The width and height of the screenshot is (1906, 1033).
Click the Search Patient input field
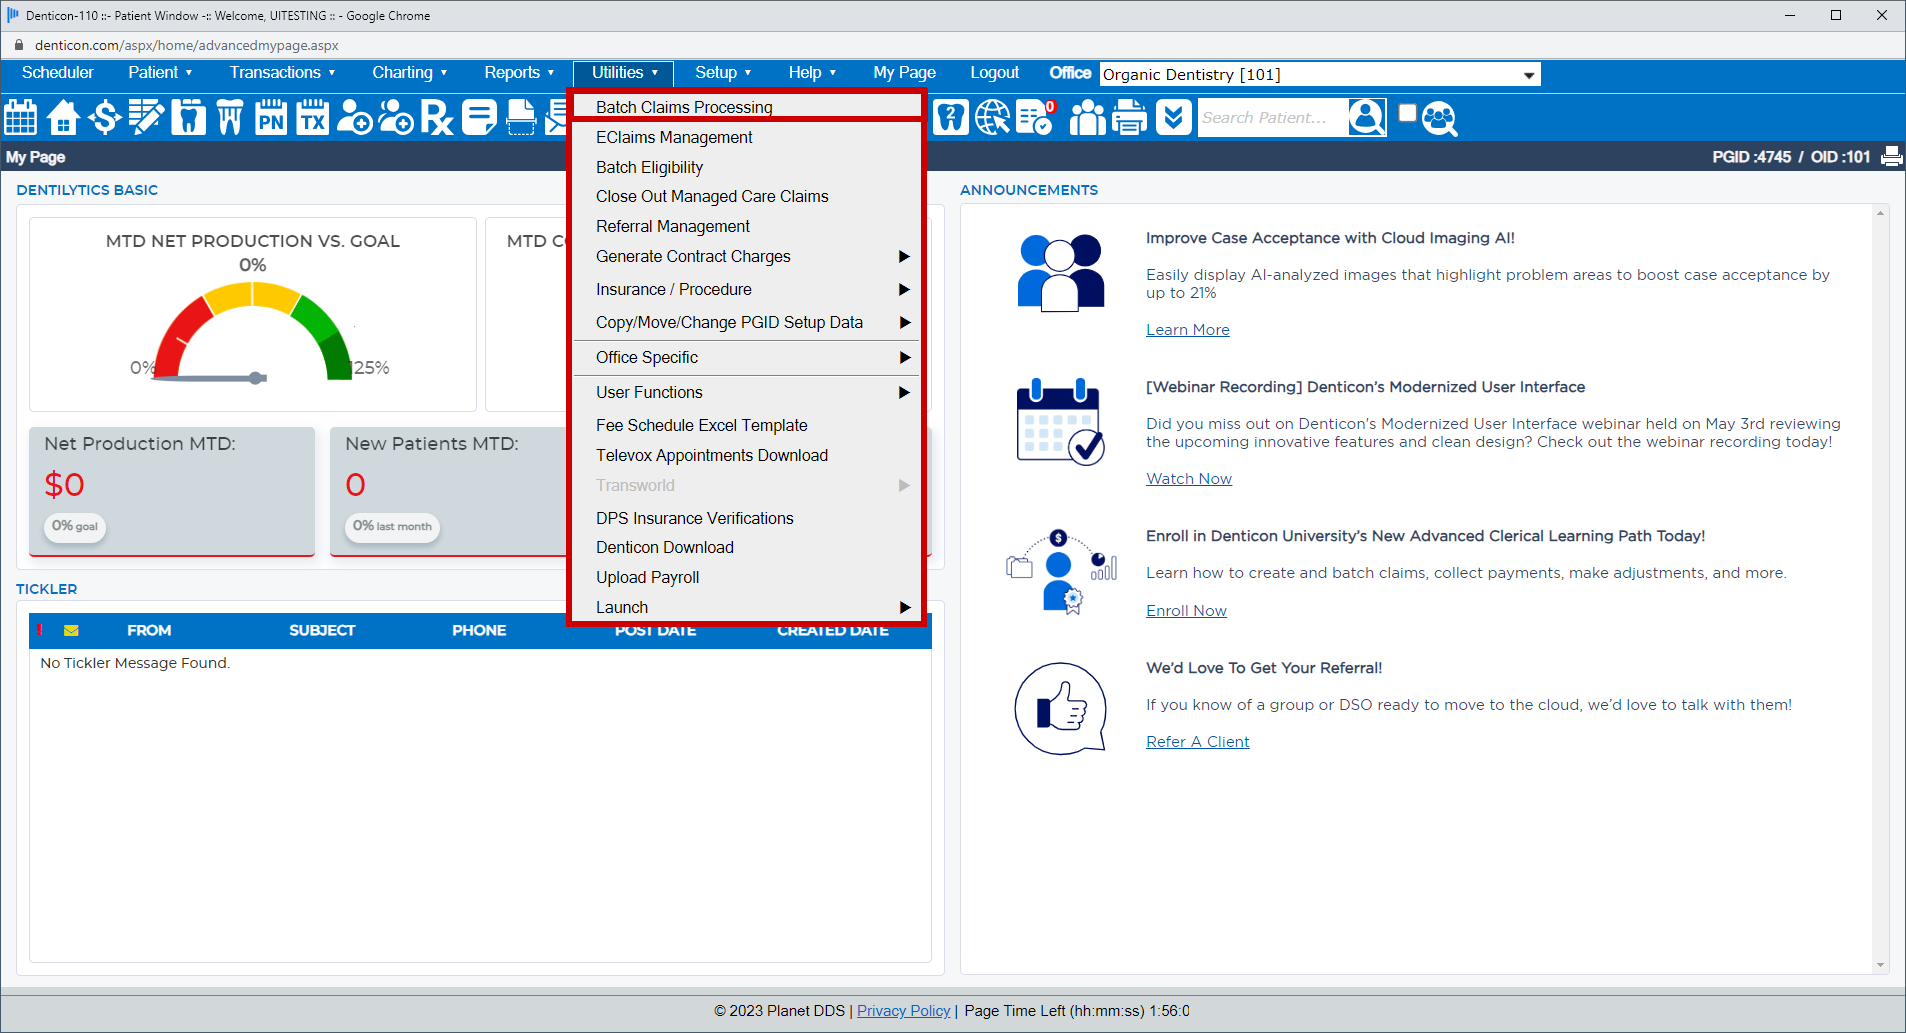point(1272,118)
